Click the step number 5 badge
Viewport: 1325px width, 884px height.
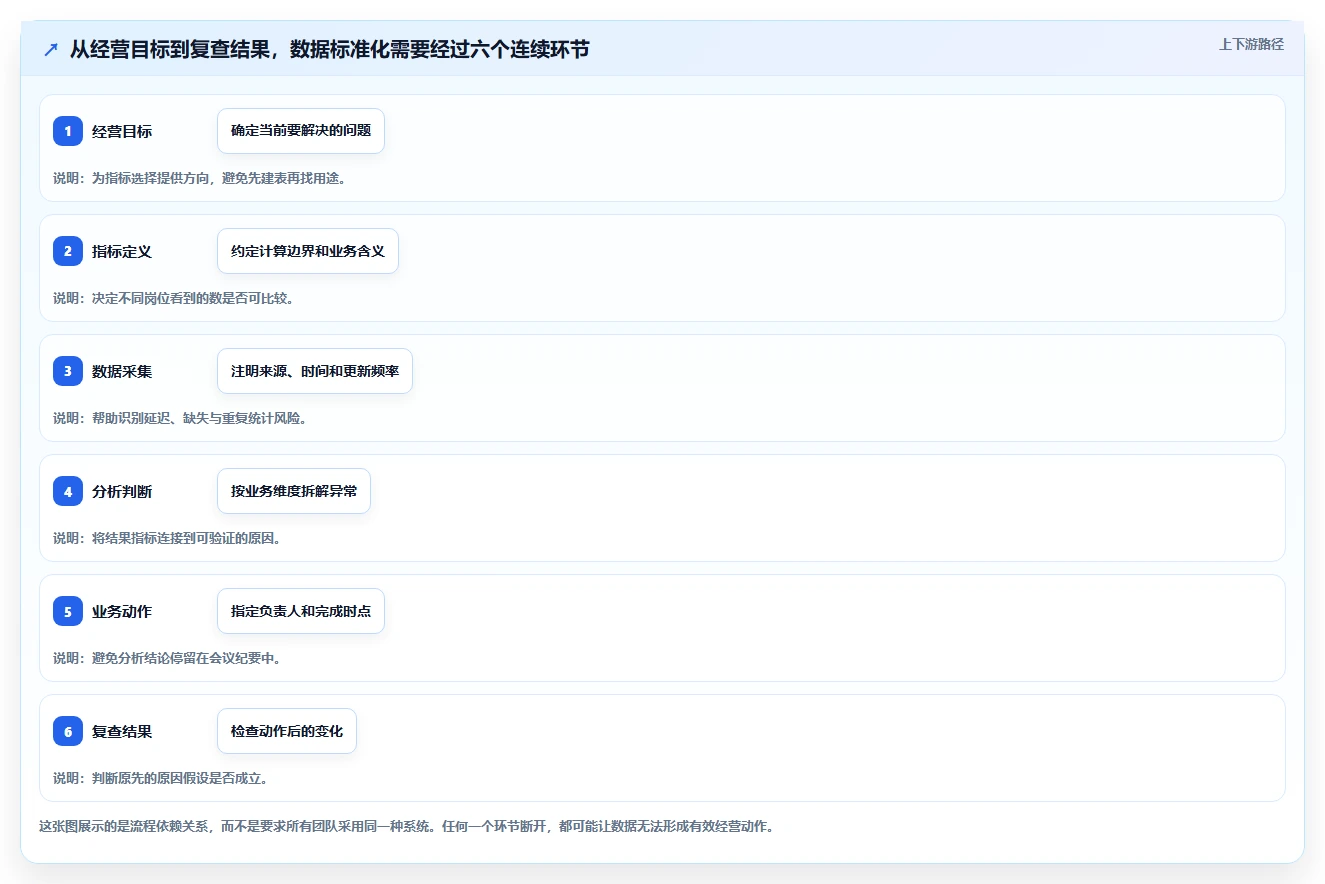(x=68, y=611)
